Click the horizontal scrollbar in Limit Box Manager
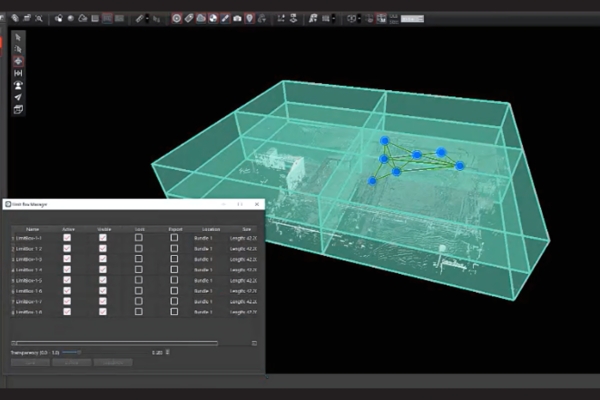600x400 pixels. coord(117,343)
